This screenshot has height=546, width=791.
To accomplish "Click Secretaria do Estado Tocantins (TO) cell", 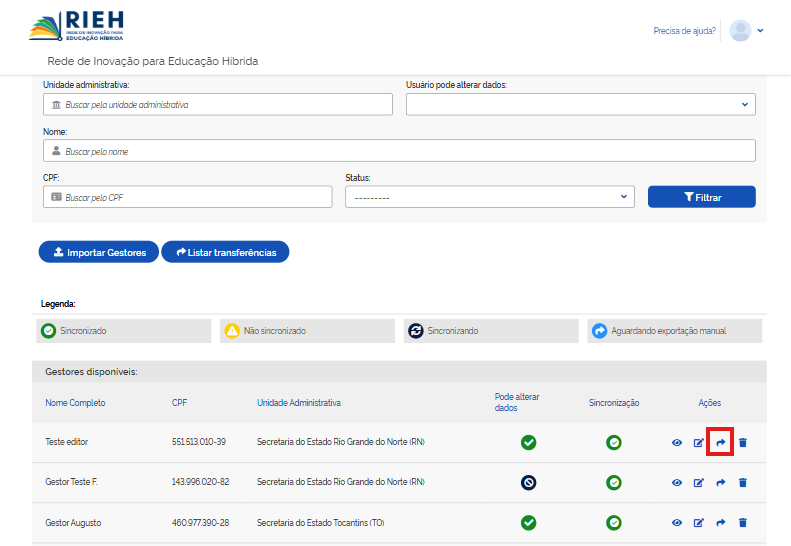I will pyautogui.click(x=320, y=523).
